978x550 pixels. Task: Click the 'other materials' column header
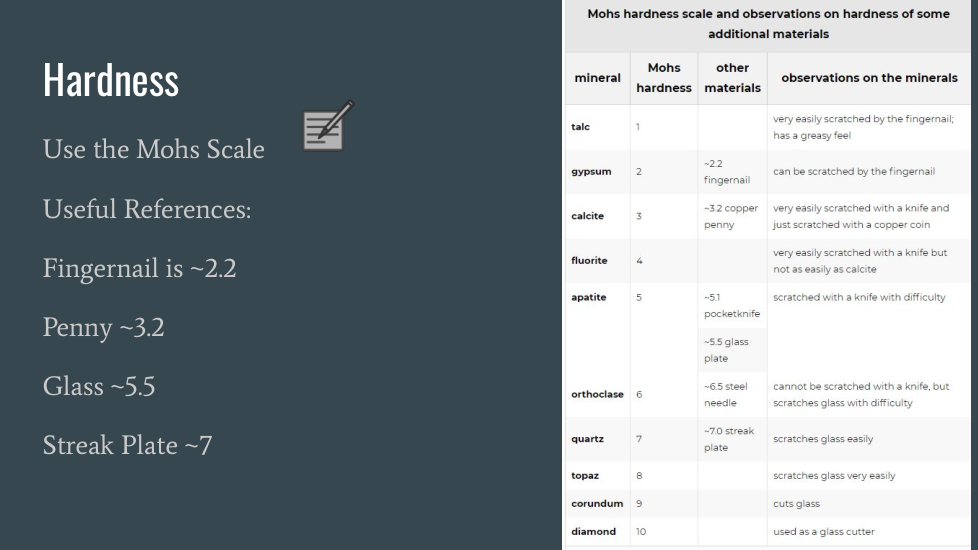(x=732, y=78)
